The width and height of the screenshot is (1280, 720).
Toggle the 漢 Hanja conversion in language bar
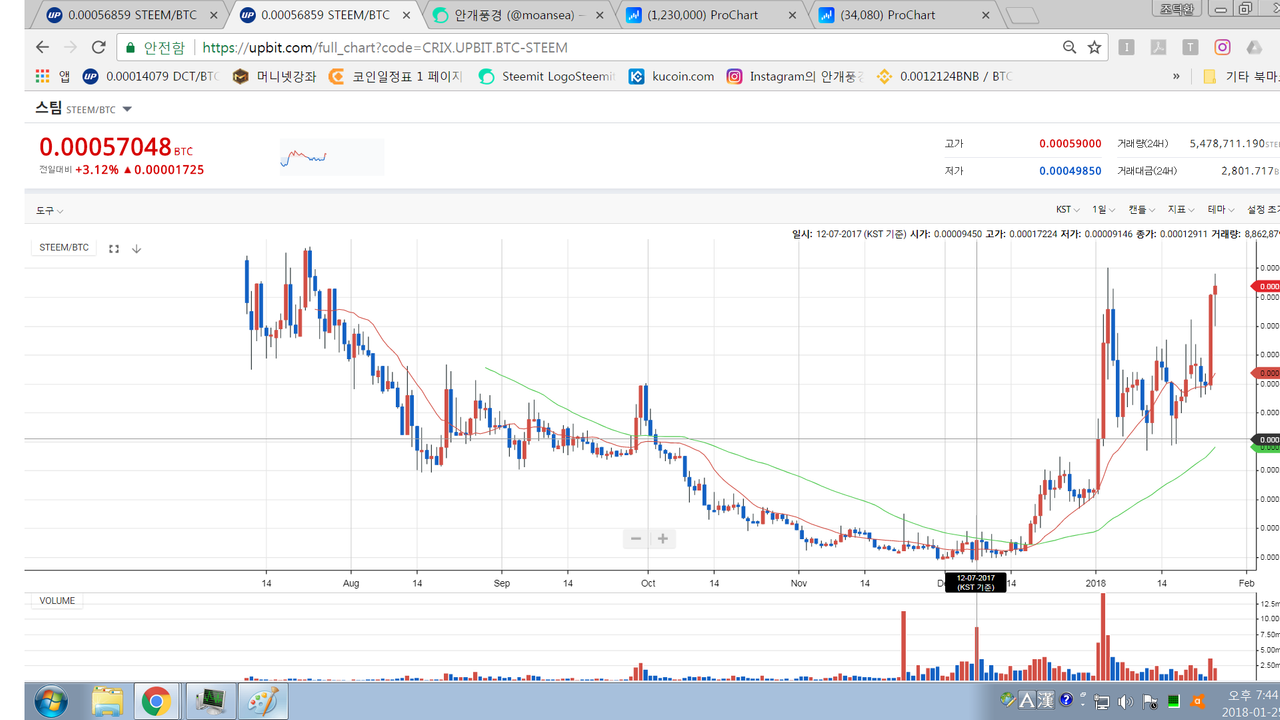(x=1045, y=700)
